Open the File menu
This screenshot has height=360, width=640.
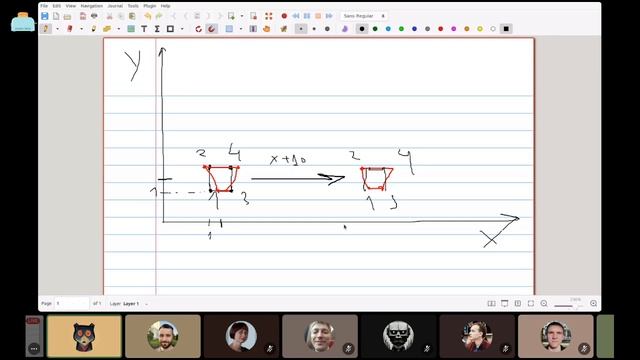point(44,6)
